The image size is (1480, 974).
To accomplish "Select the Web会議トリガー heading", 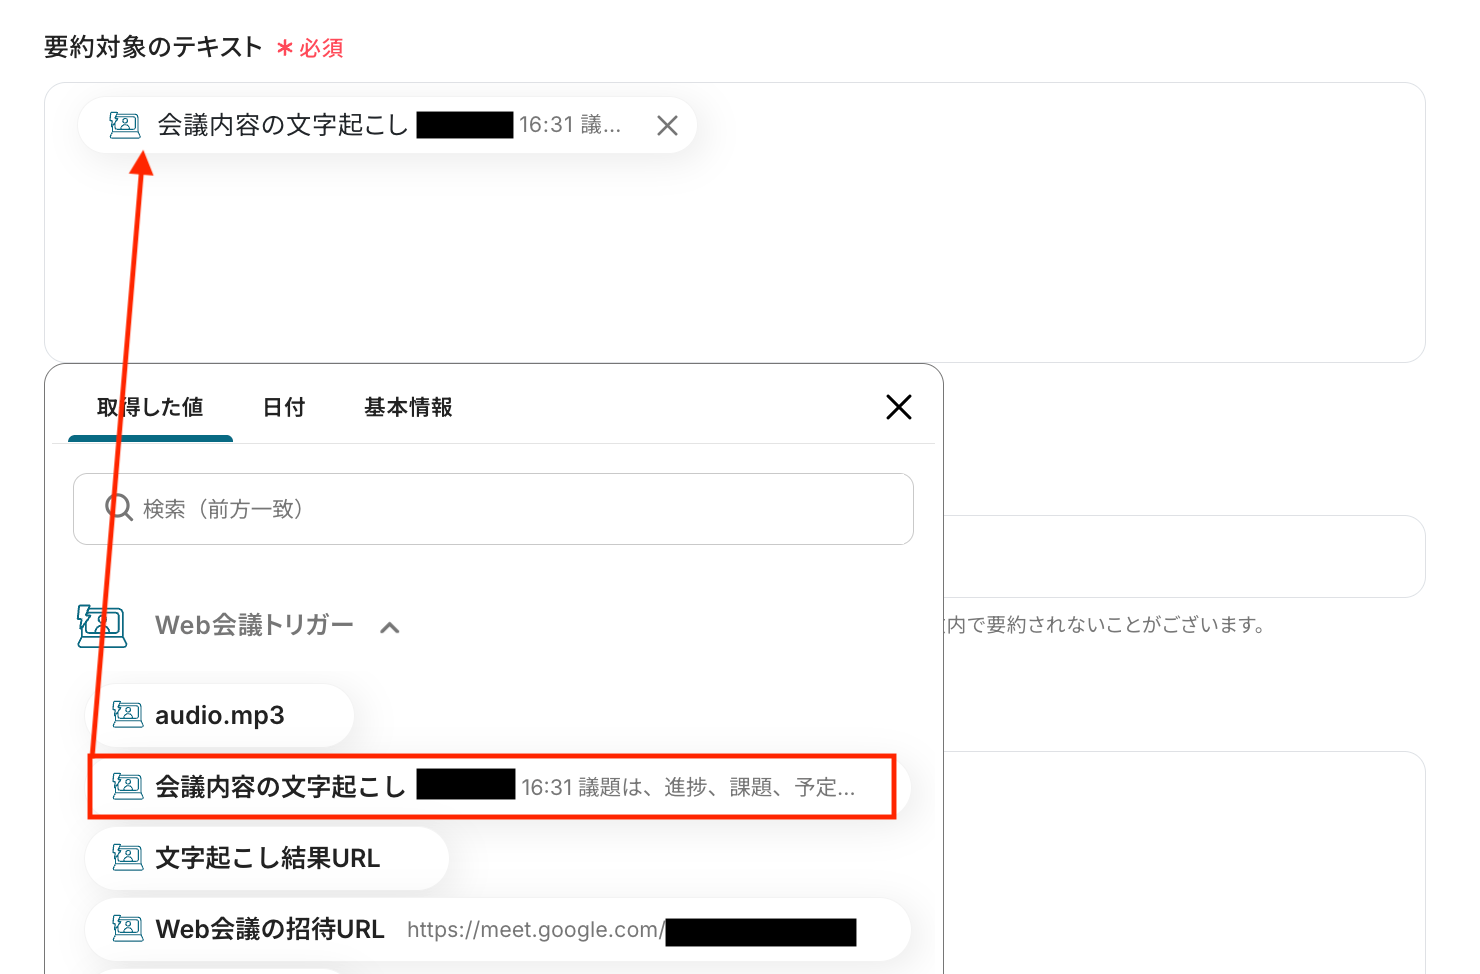I will click(x=254, y=626).
